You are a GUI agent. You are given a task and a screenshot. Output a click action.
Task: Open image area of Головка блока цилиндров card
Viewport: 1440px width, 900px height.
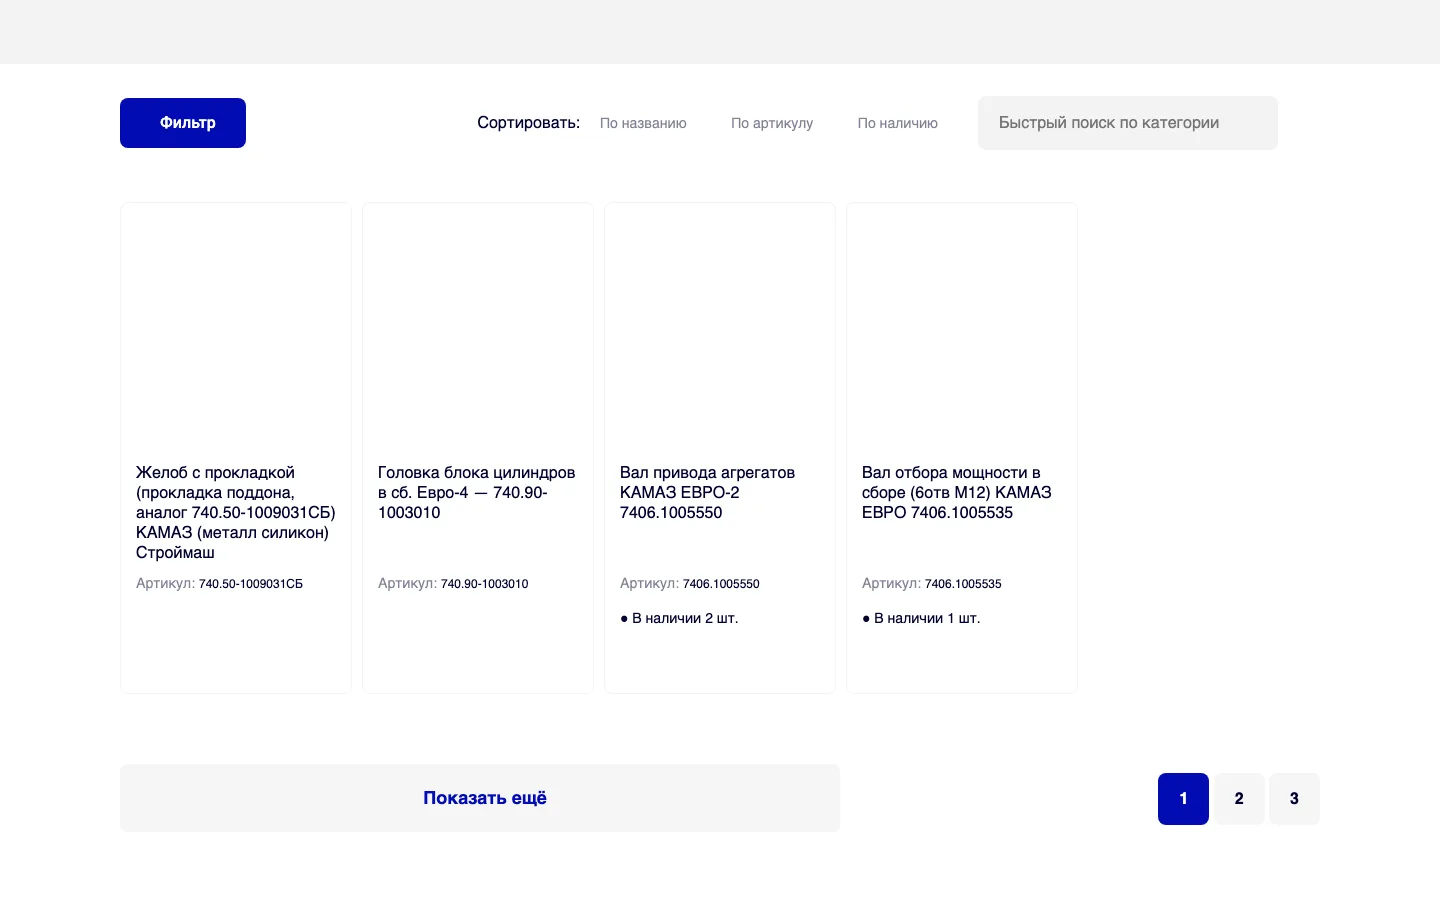[x=478, y=330]
